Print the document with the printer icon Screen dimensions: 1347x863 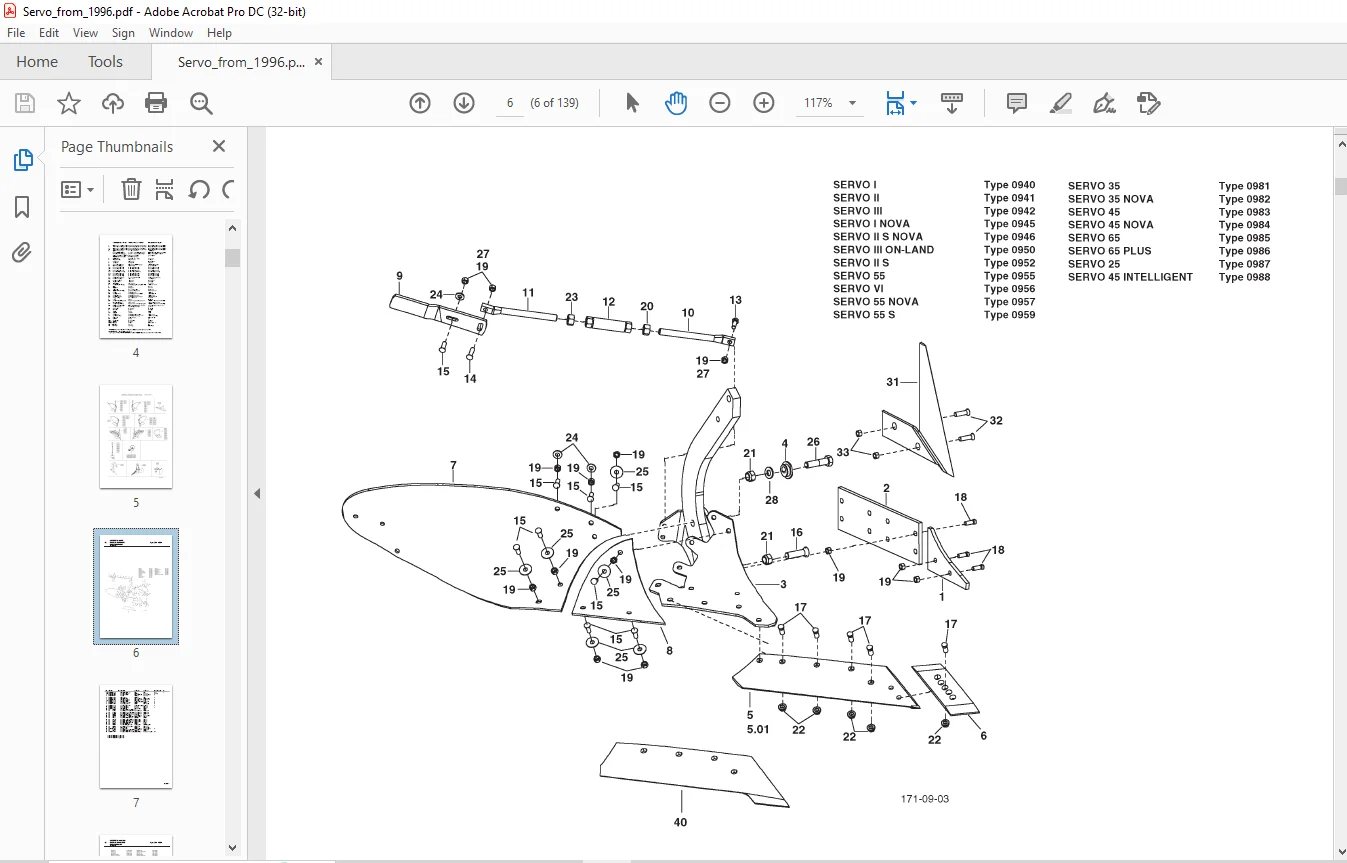156,103
